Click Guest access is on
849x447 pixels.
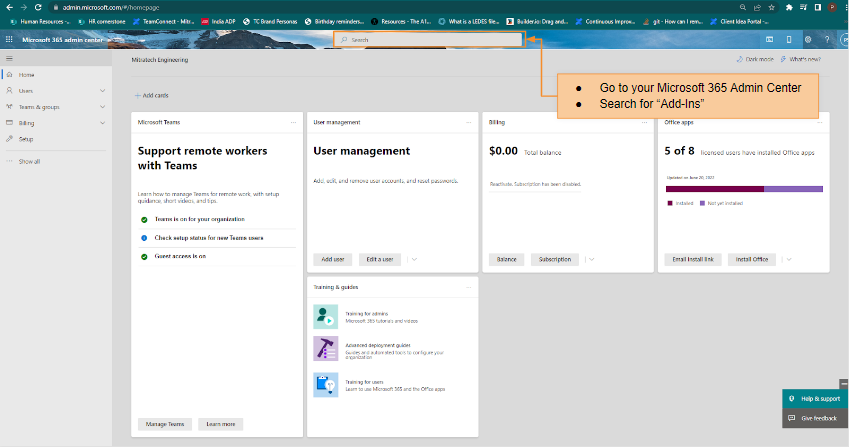point(180,256)
